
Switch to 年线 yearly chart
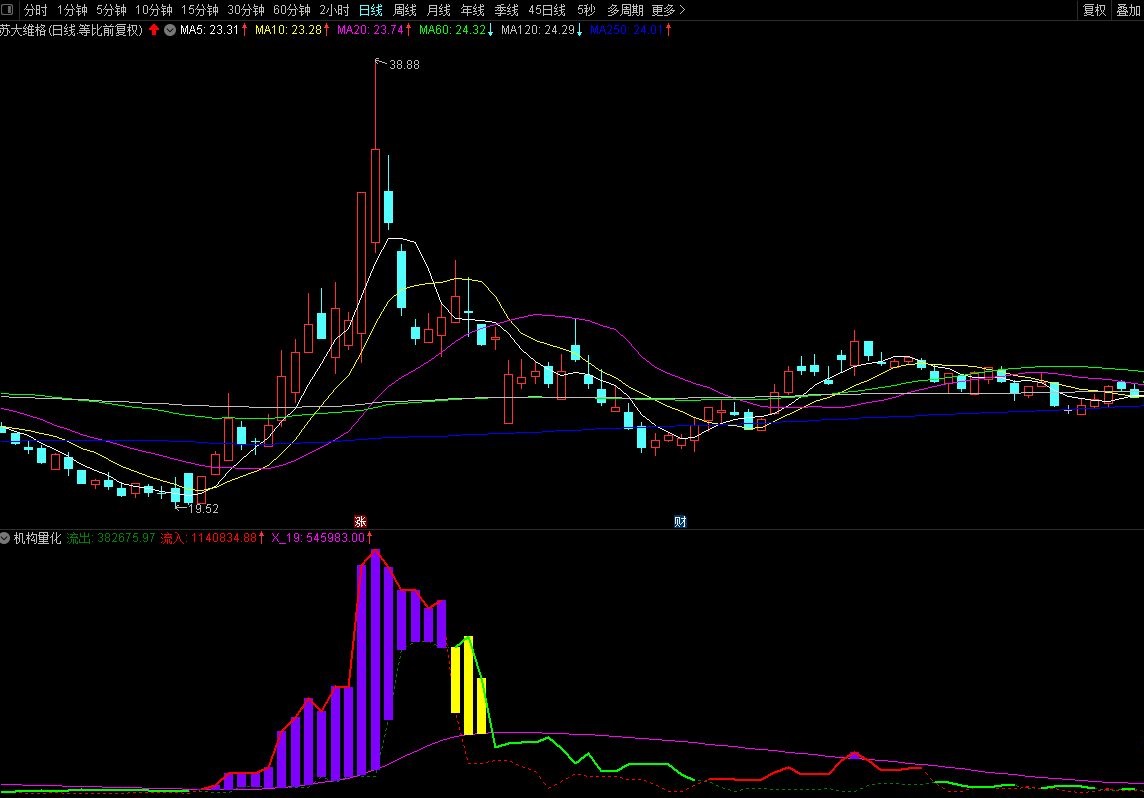click(x=473, y=10)
